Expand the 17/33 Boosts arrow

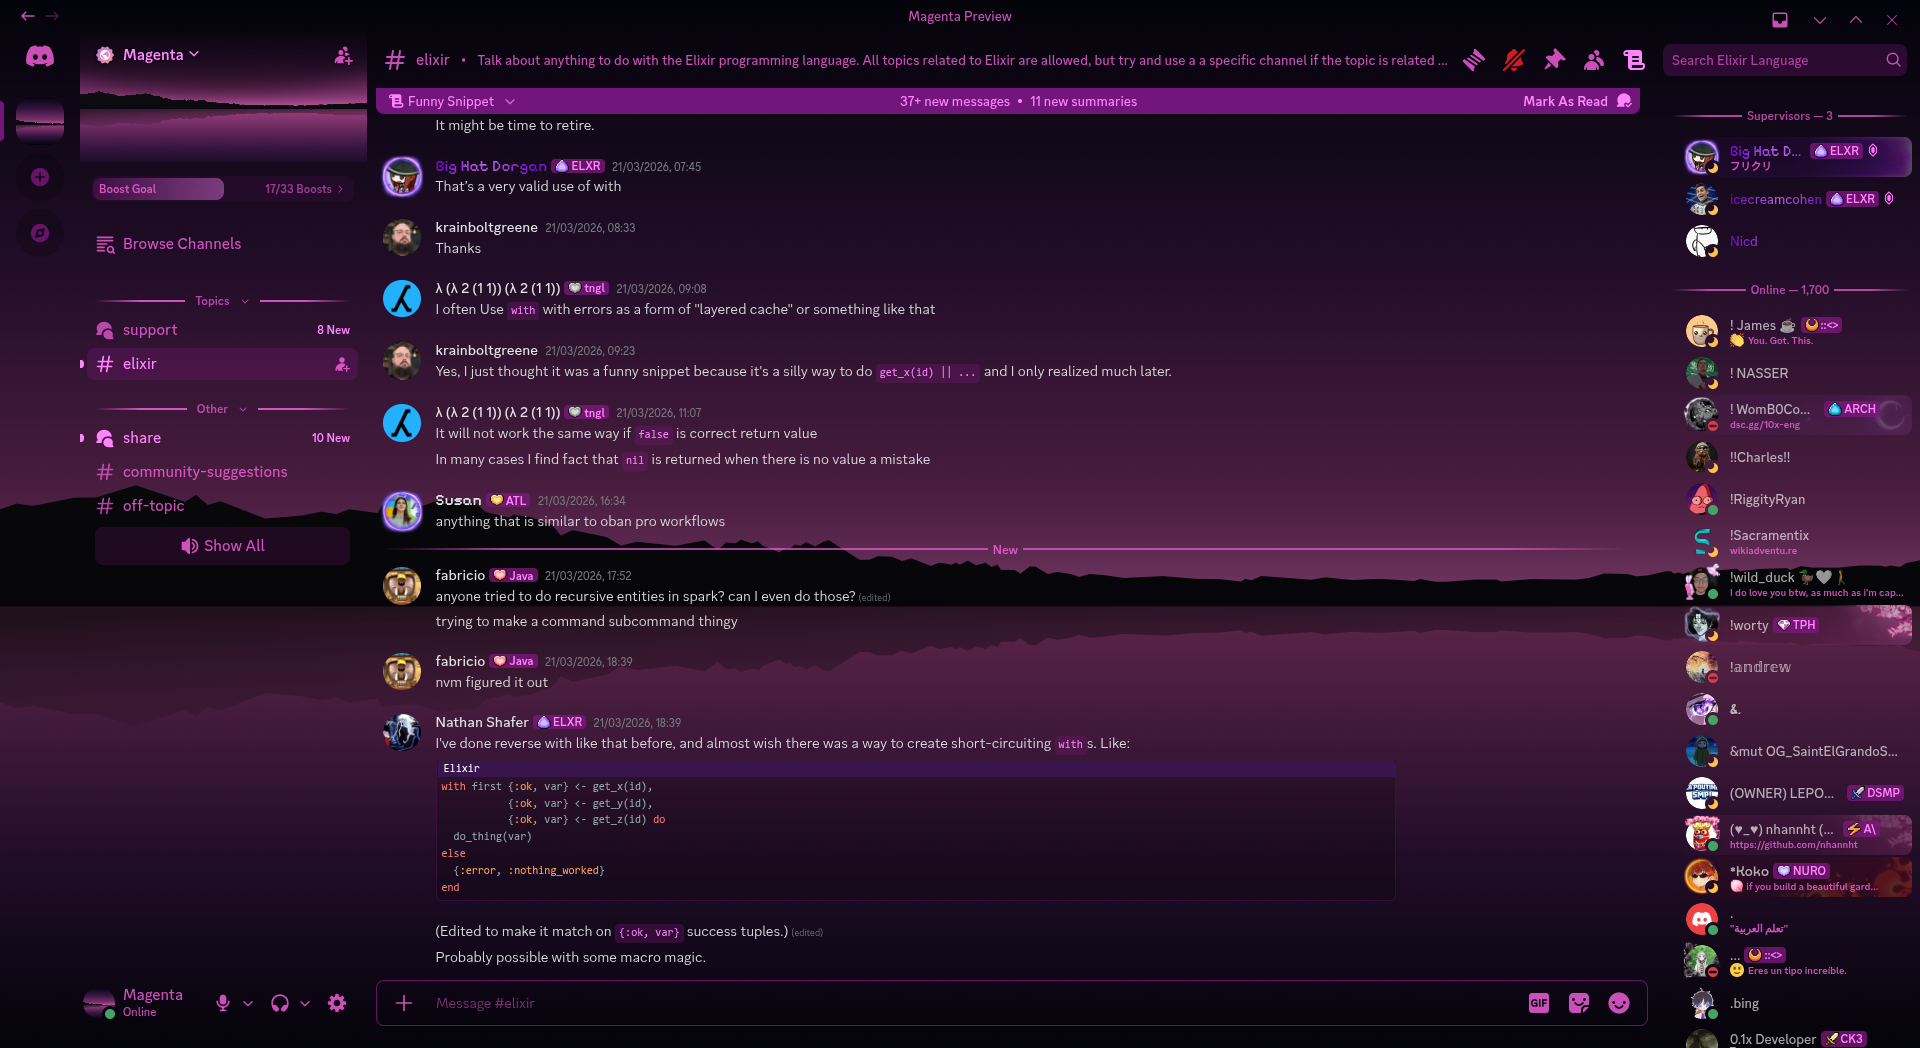340,189
